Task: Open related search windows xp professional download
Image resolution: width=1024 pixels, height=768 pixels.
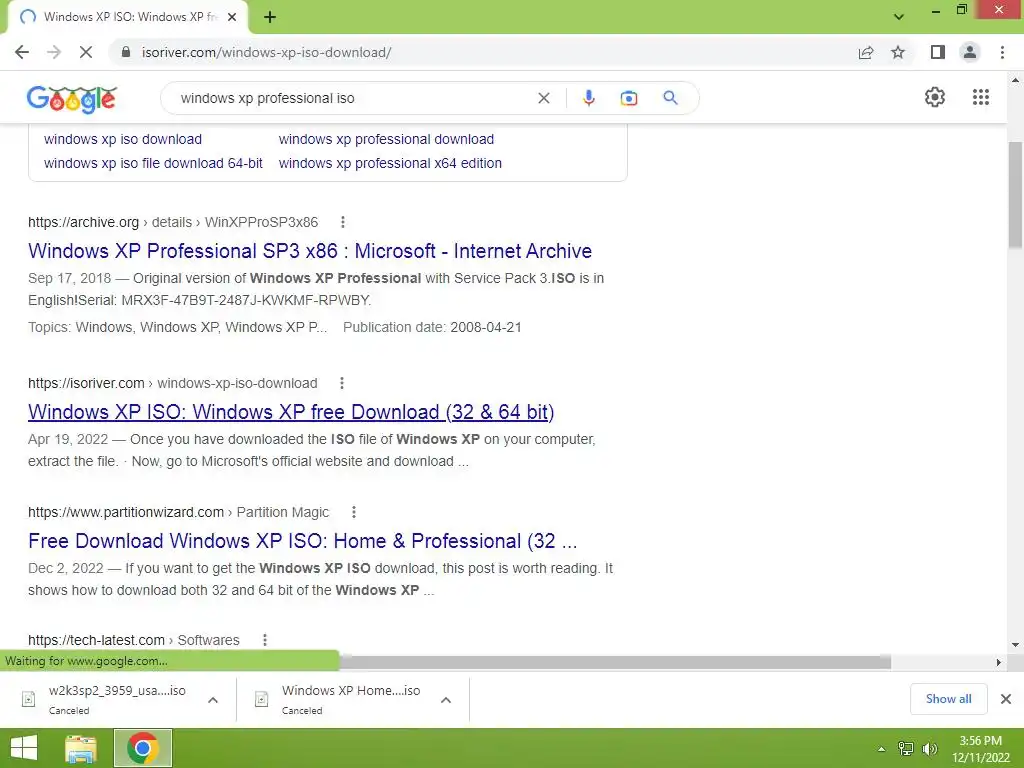Action: pos(386,139)
